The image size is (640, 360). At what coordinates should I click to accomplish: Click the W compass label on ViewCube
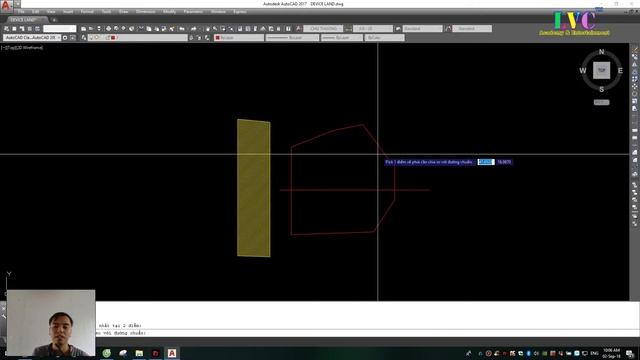(x=583, y=71)
